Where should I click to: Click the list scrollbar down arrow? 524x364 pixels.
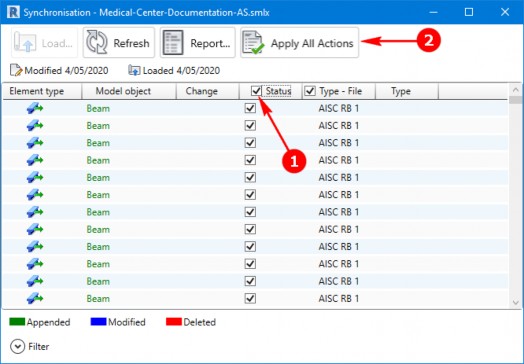point(515,302)
